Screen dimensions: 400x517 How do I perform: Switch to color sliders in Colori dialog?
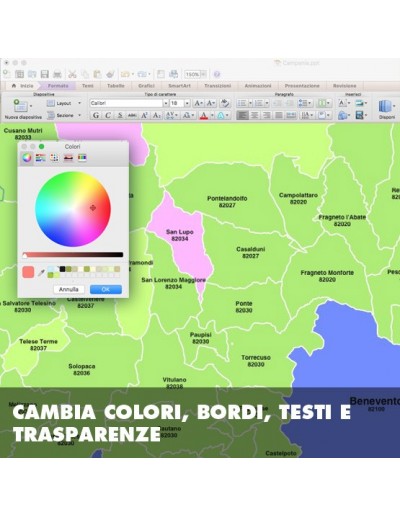[41, 158]
